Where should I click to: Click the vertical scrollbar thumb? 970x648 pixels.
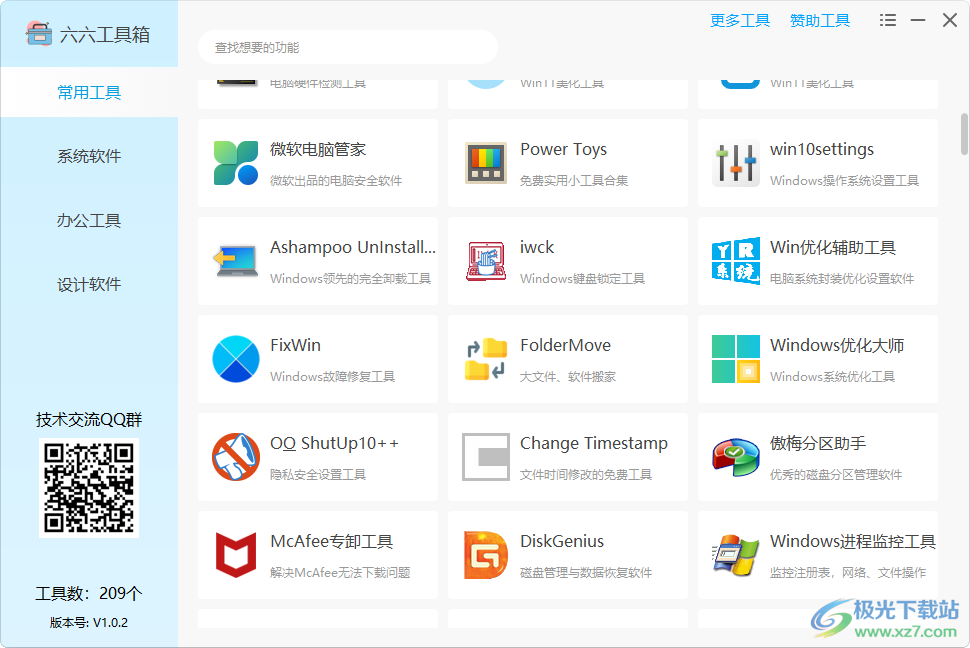click(x=964, y=134)
